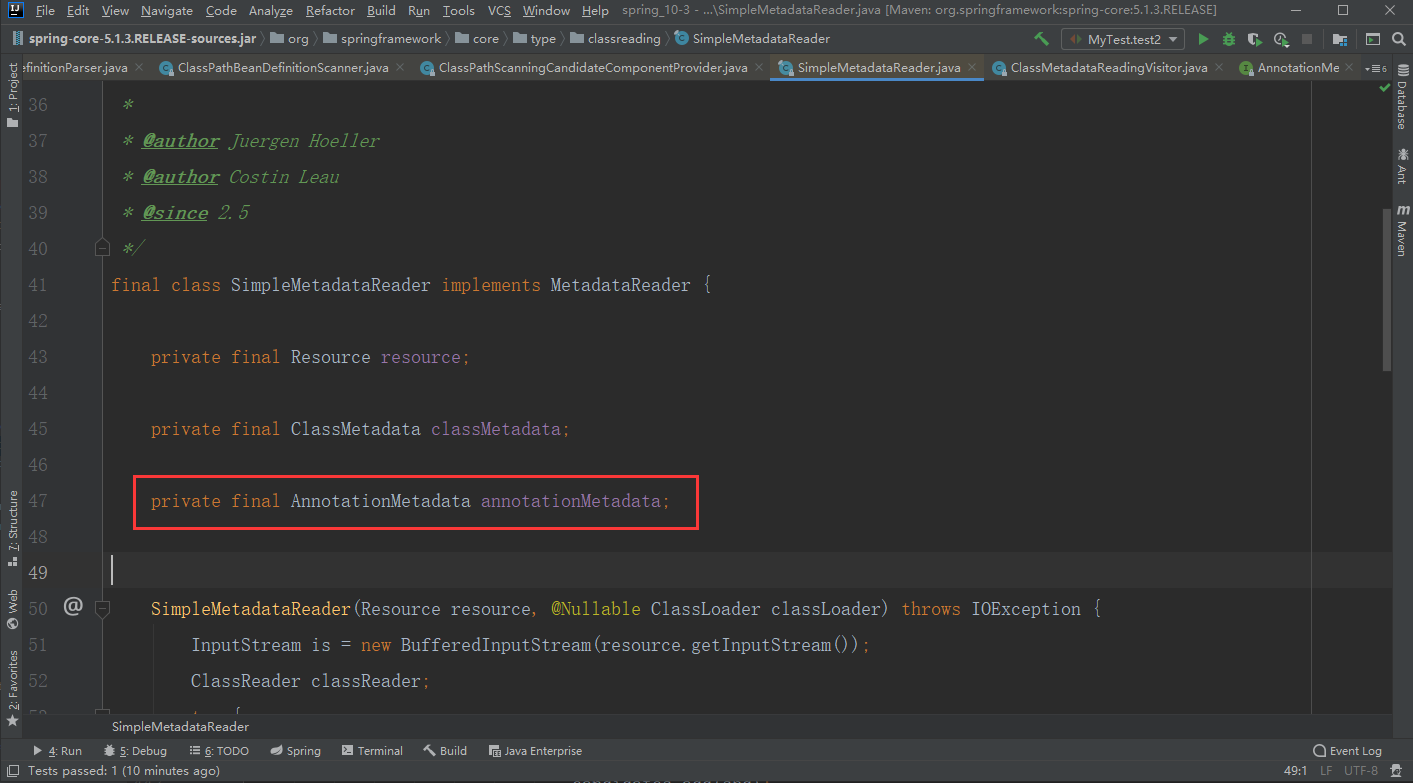Collapse the Javadoc comment fold at line 40
Screen dimensions: 1413x783
(102, 247)
